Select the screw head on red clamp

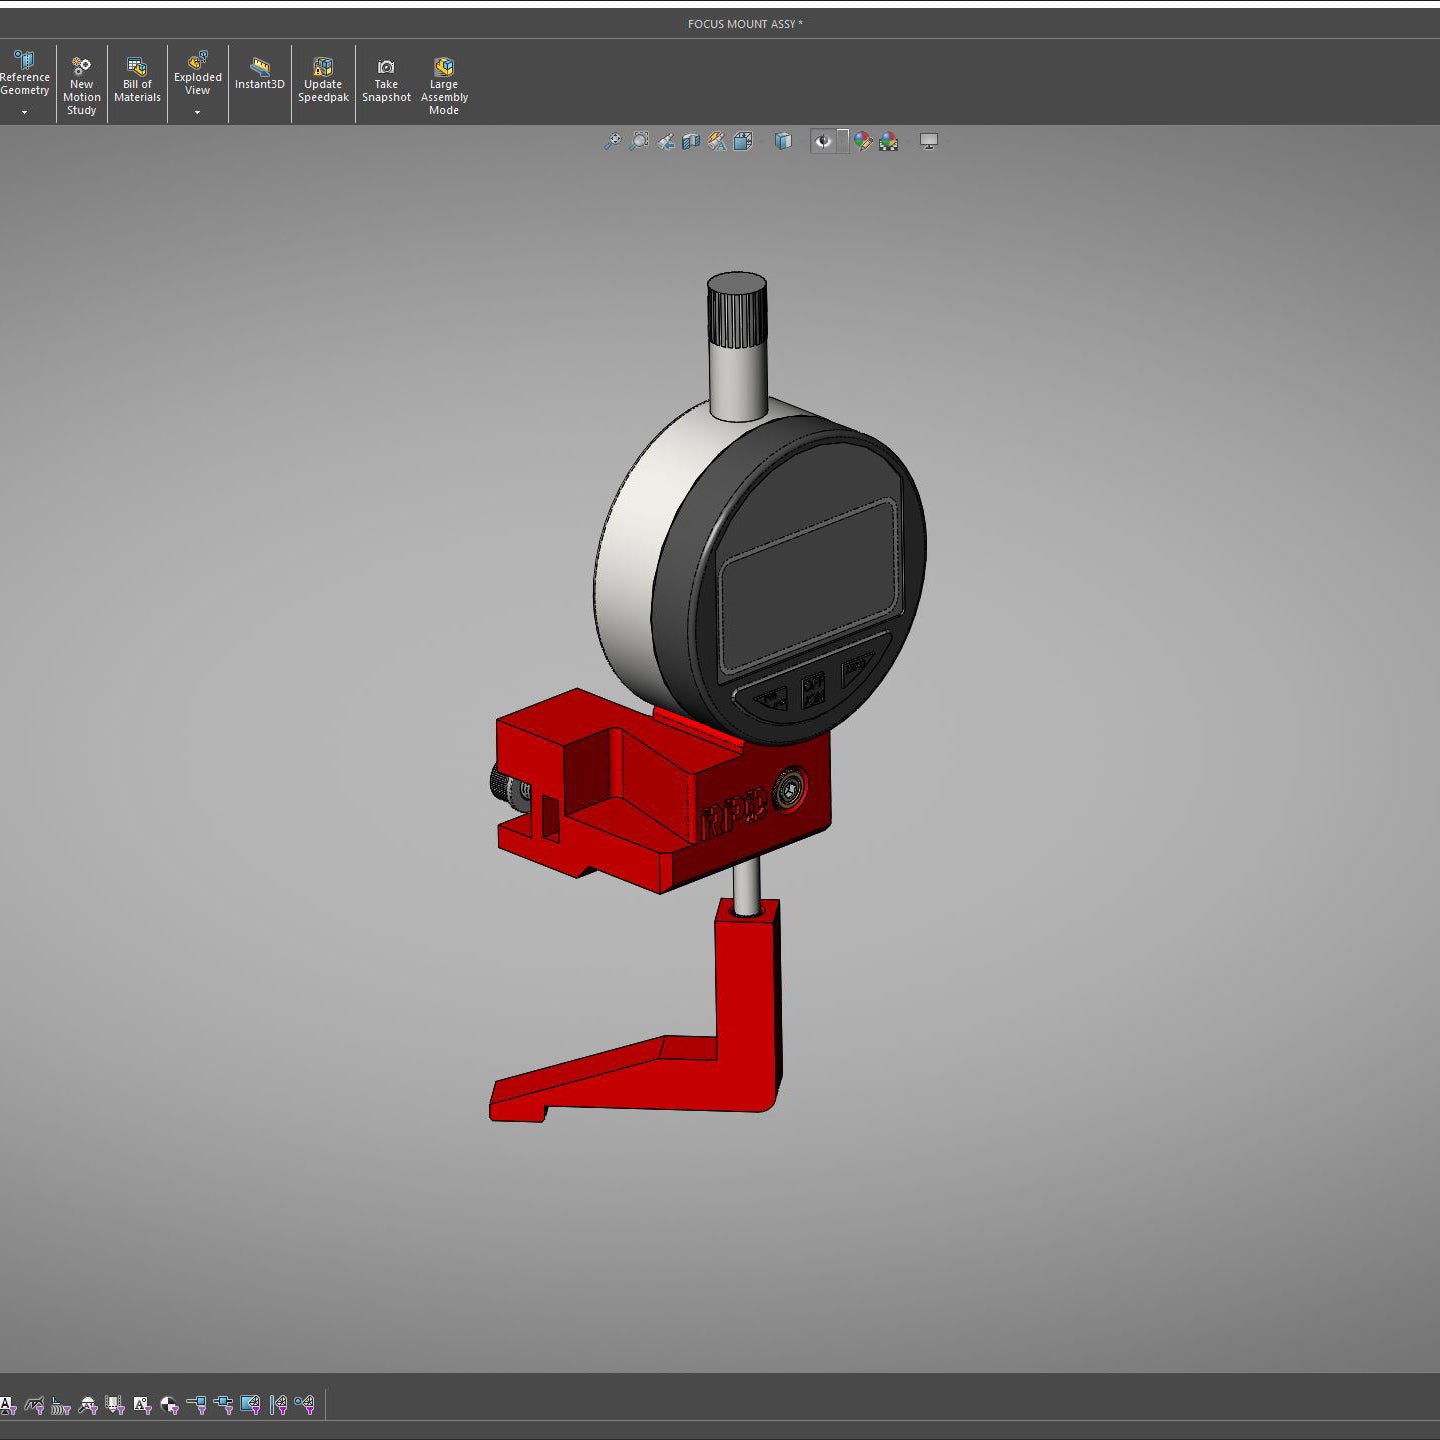pos(791,789)
